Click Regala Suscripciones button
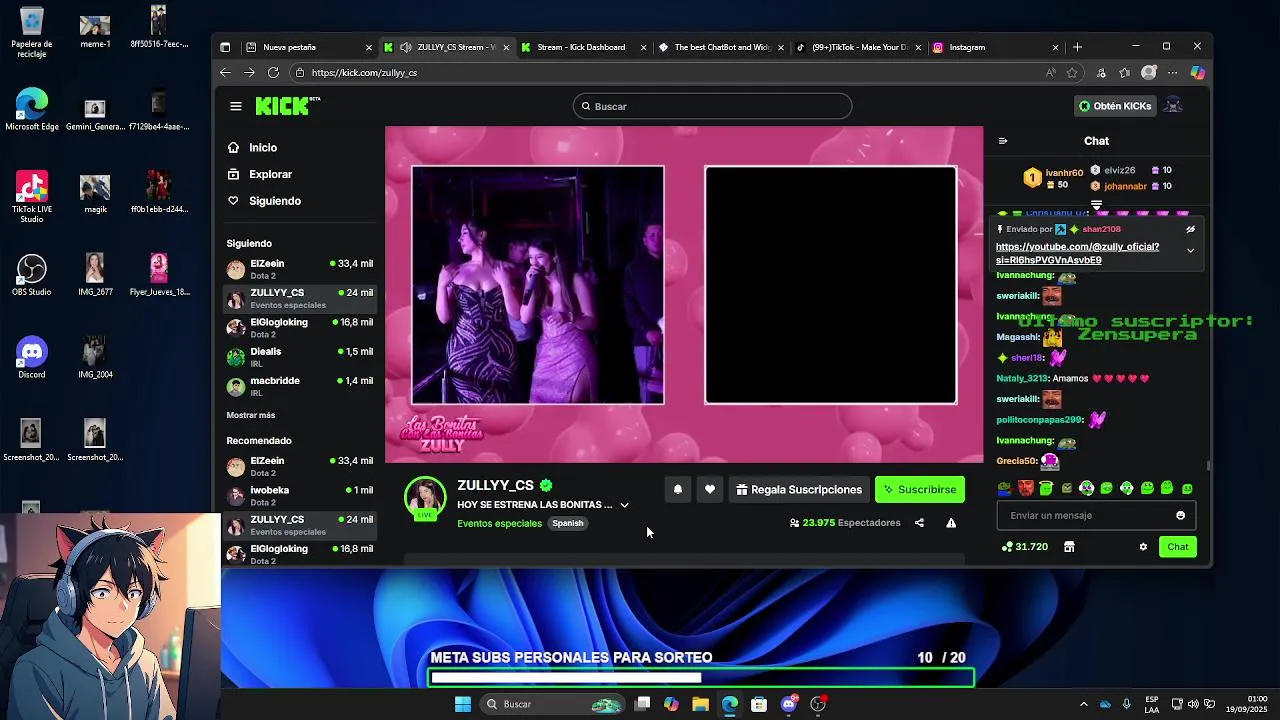 tap(798, 489)
